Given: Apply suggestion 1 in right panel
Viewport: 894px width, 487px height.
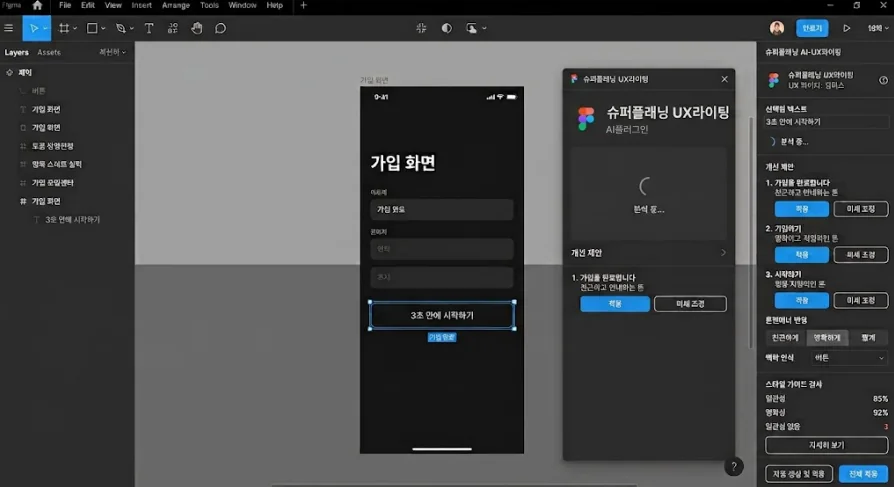Looking at the screenshot, I should click(x=802, y=209).
